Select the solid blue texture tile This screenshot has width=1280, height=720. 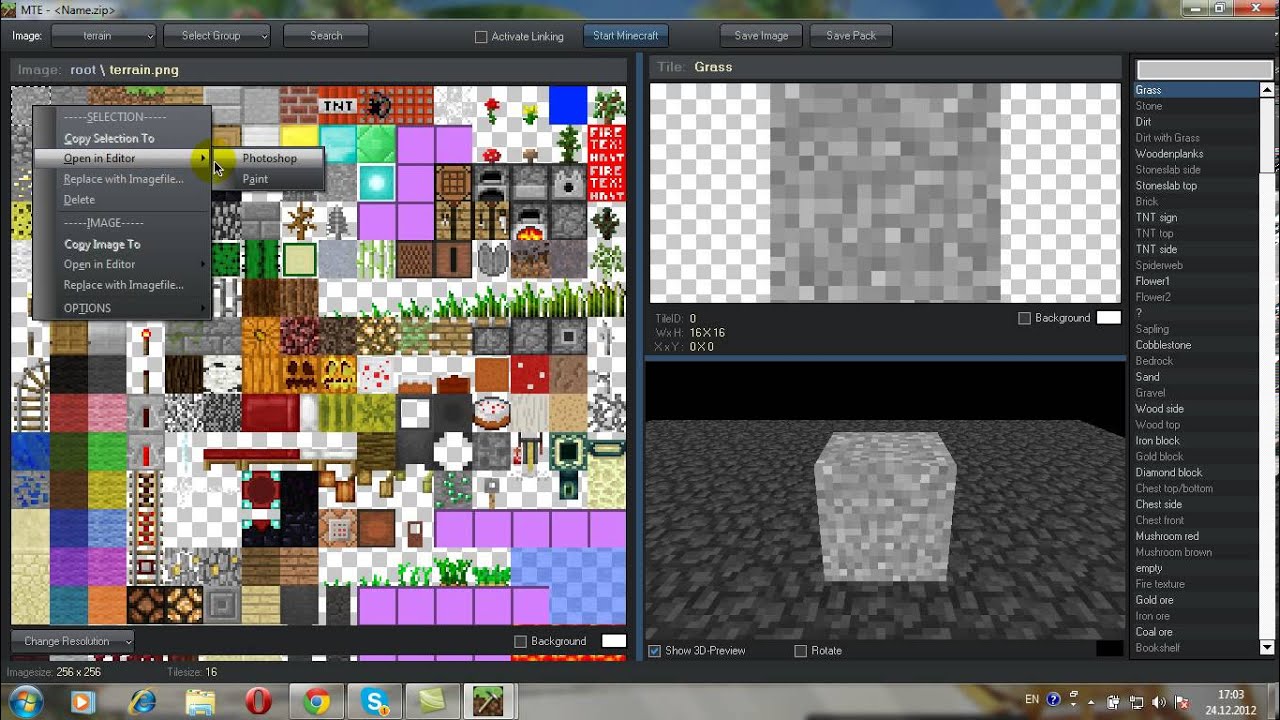tap(569, 106)
